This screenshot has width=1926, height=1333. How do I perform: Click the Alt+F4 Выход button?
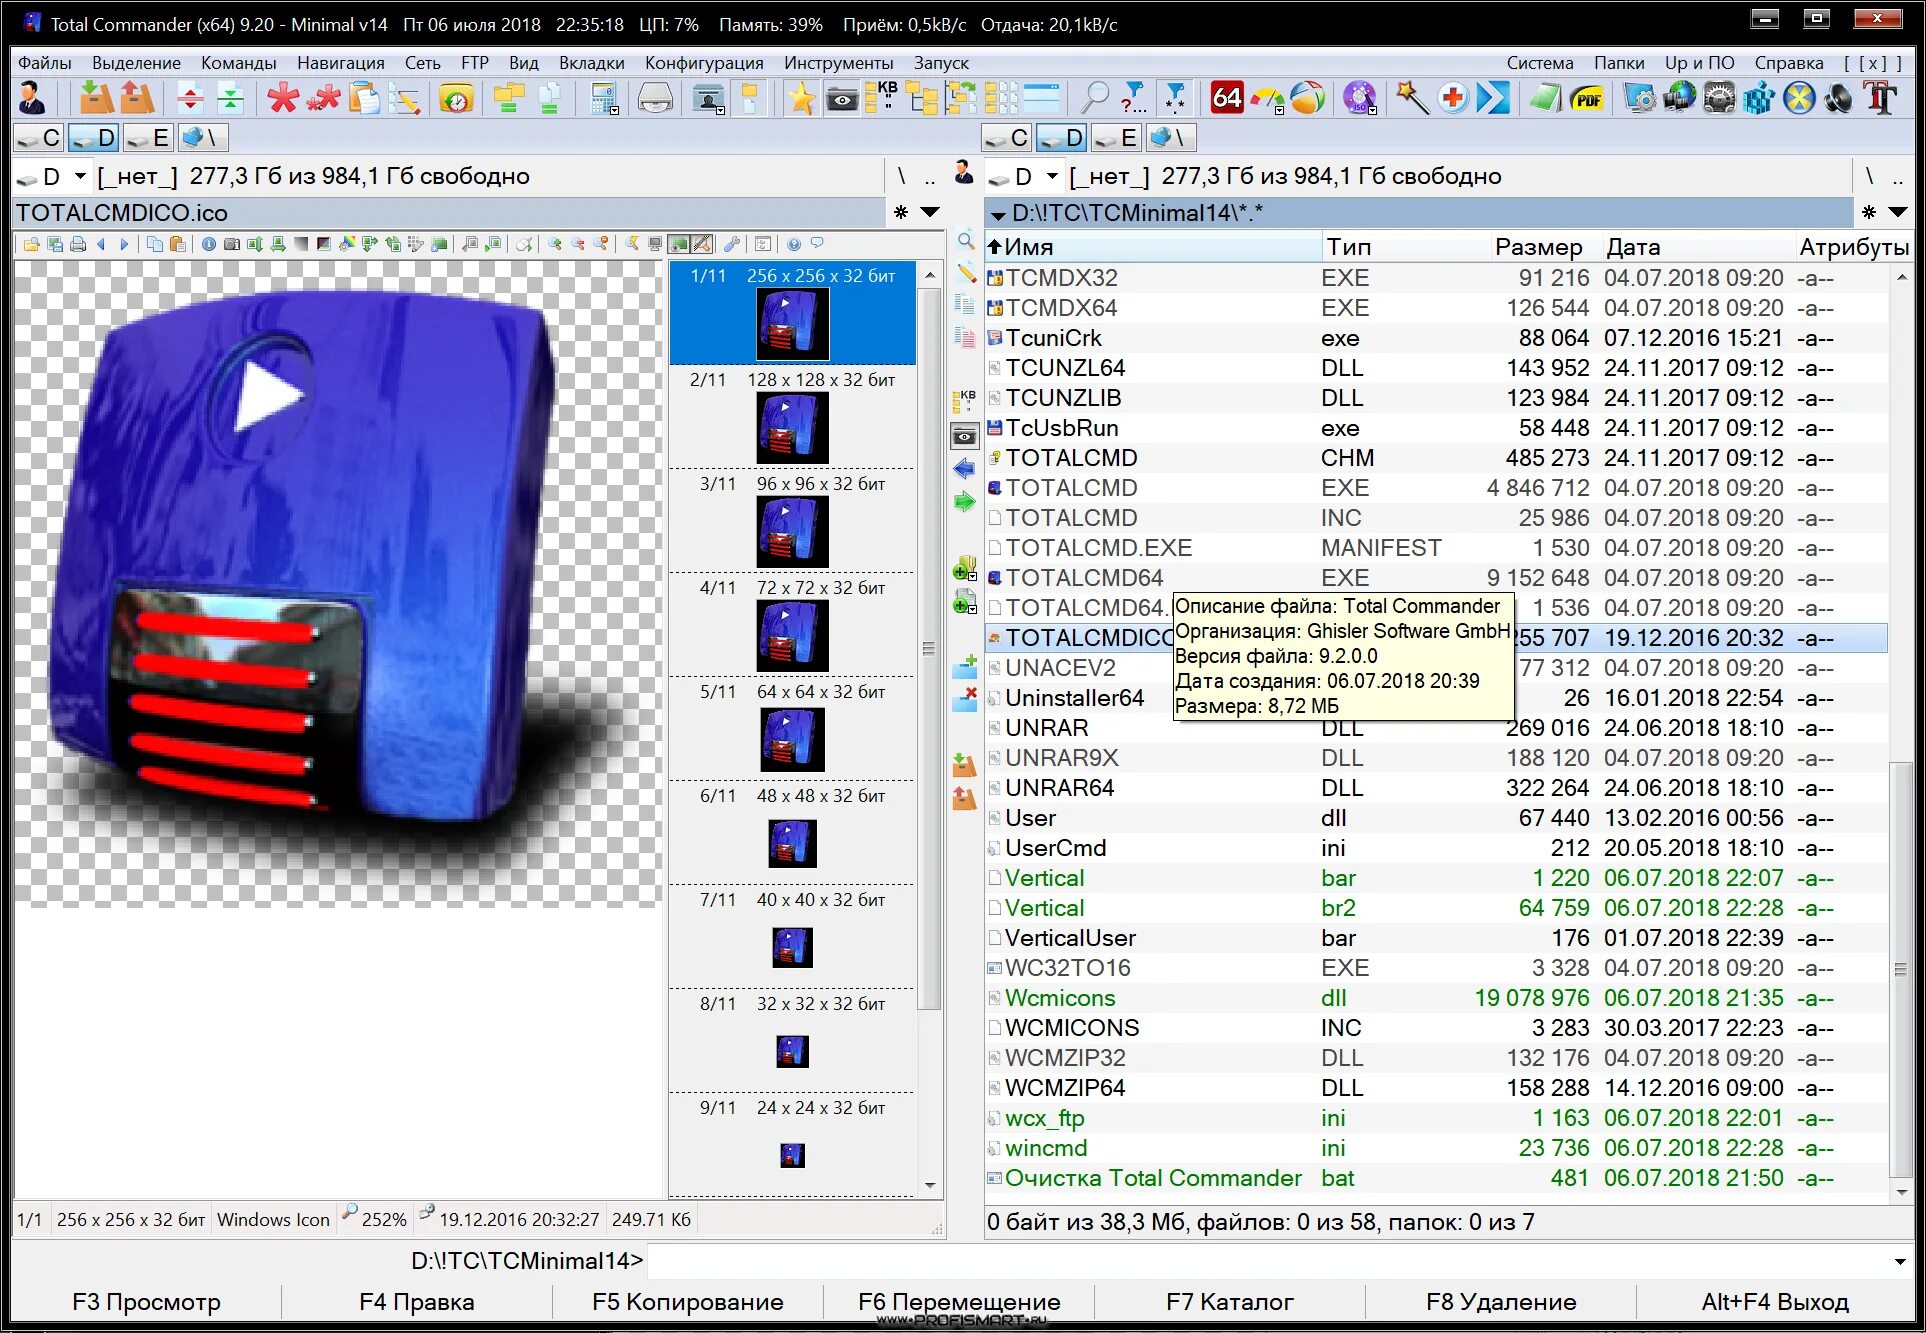click(x=1775, y=1301)
